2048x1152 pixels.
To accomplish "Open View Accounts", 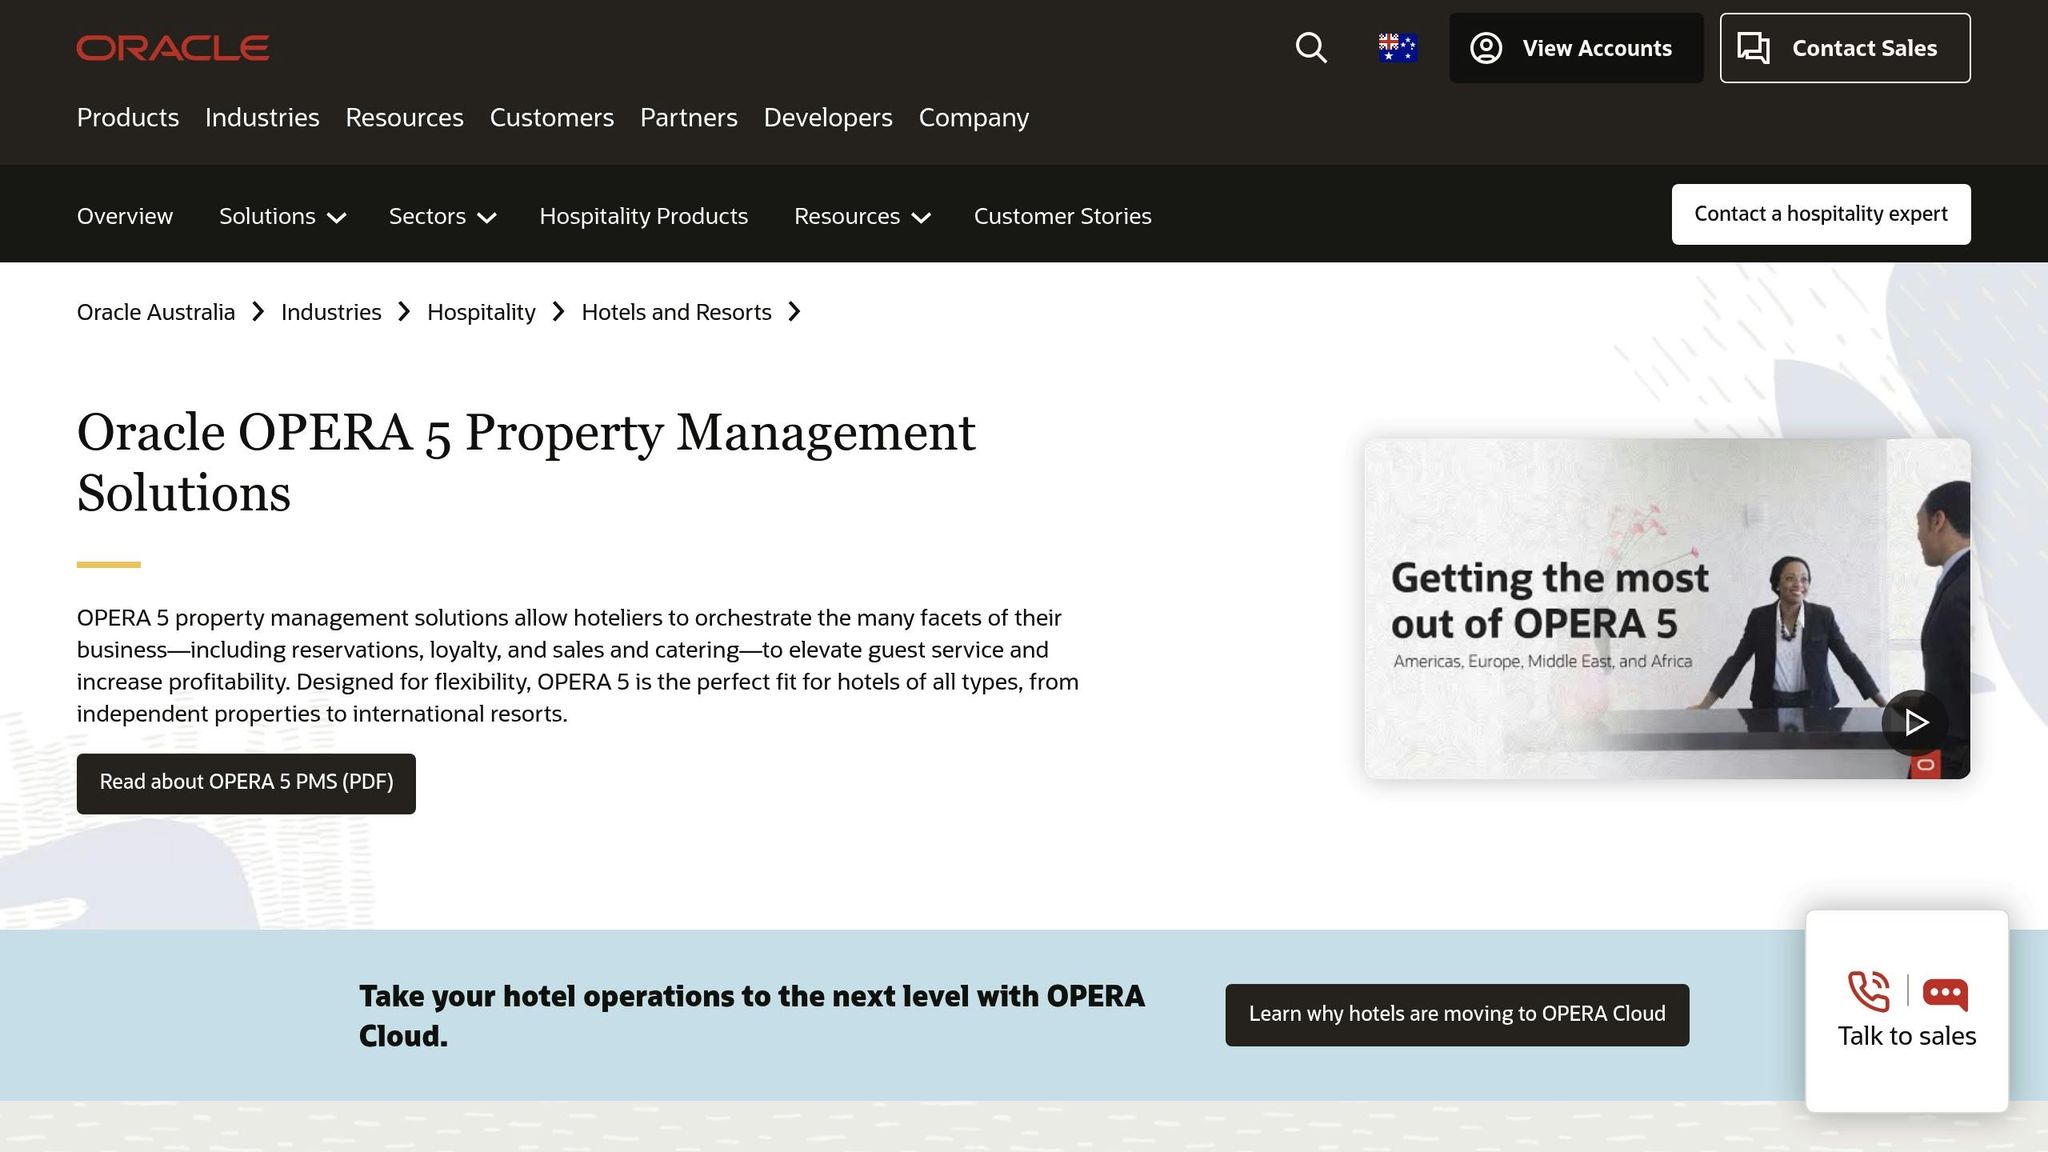I will pos(1576,48).
